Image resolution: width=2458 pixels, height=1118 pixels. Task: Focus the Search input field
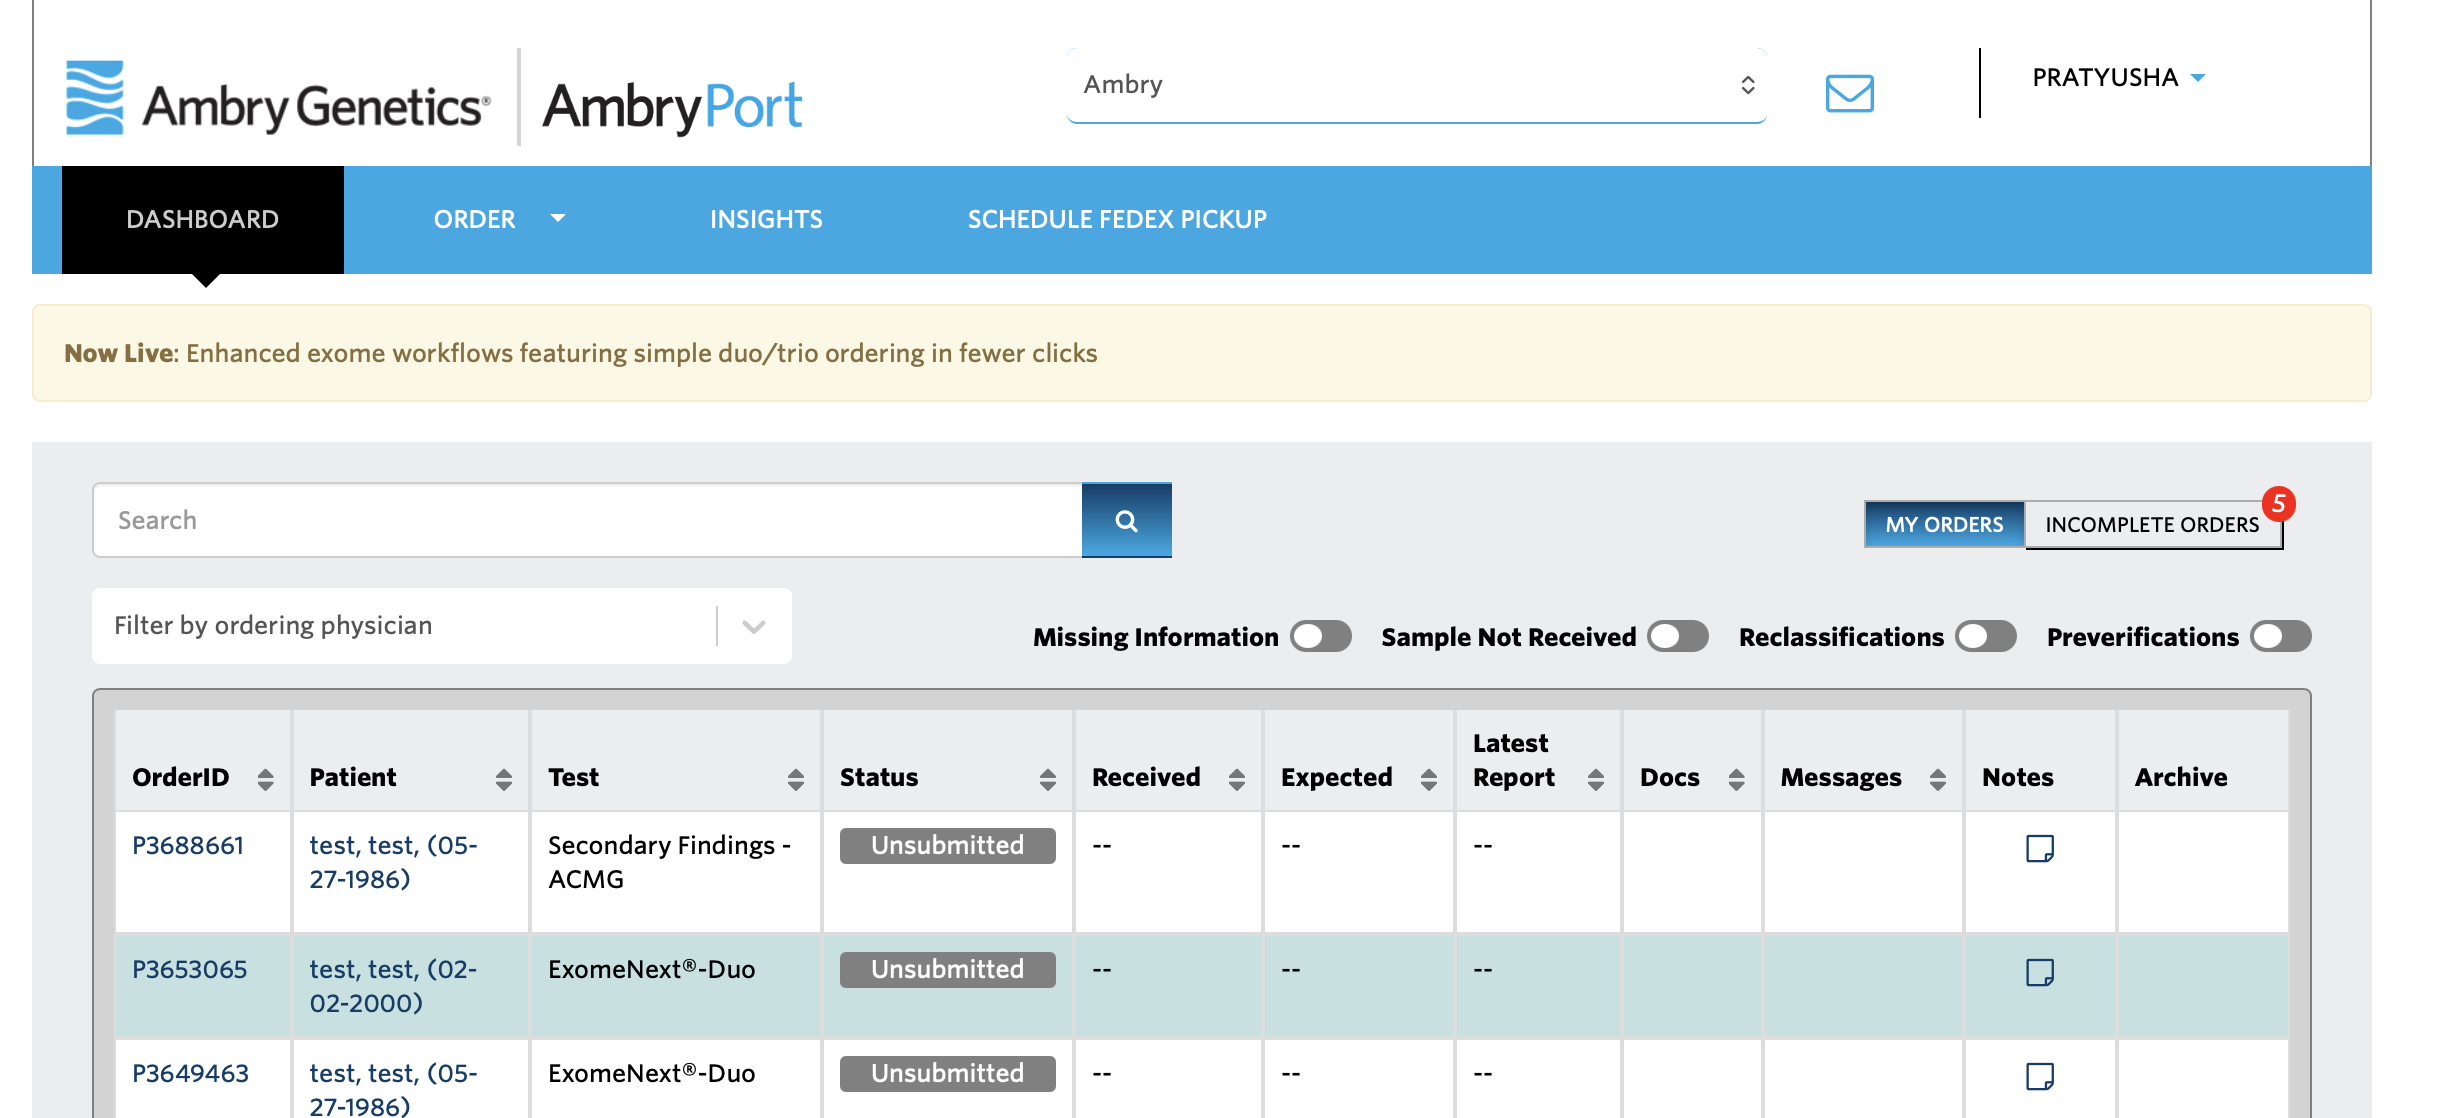point(588,520)
